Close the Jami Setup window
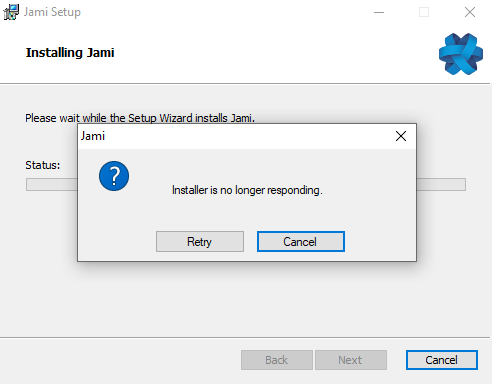Viewport: 492px width, 384px height. point(470,12)
